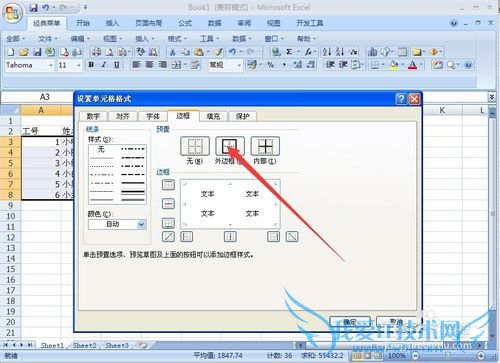Image resolution: width=500 pixels, height=363 pixels.
Task: Toggle the top border button
Action: [x=168, y=185]
